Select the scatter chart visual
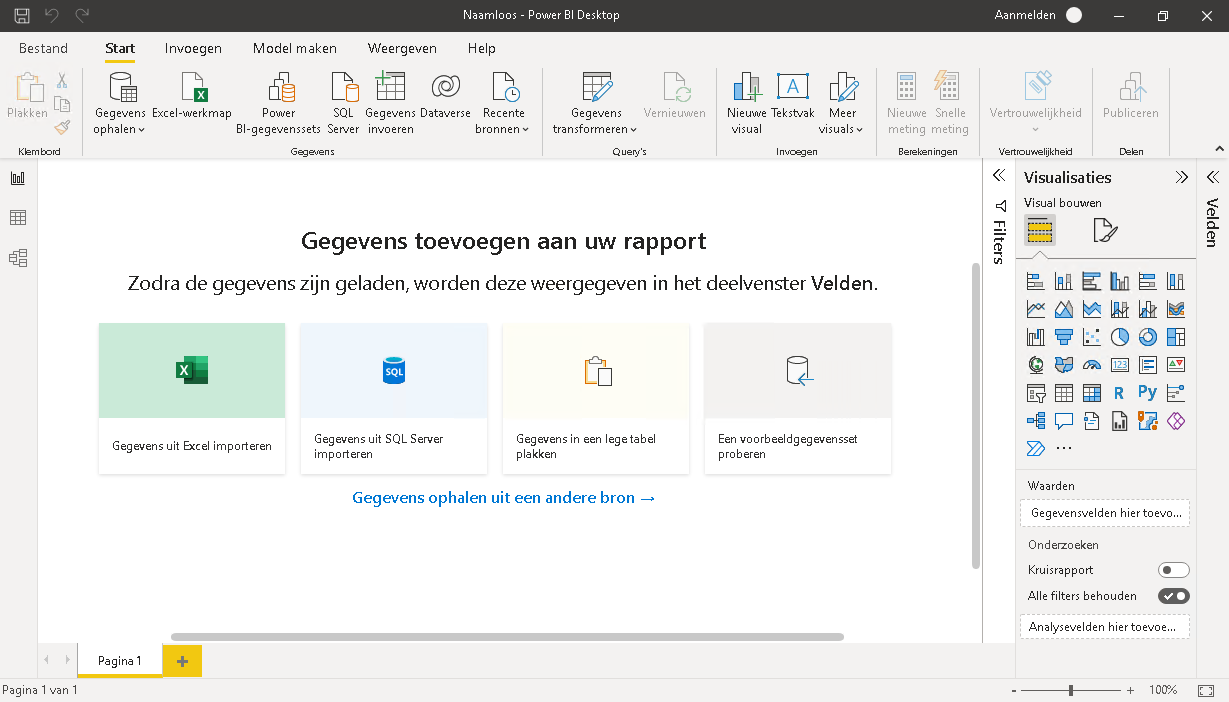This screenshot has height=702, width=1229. [1091, 336]
